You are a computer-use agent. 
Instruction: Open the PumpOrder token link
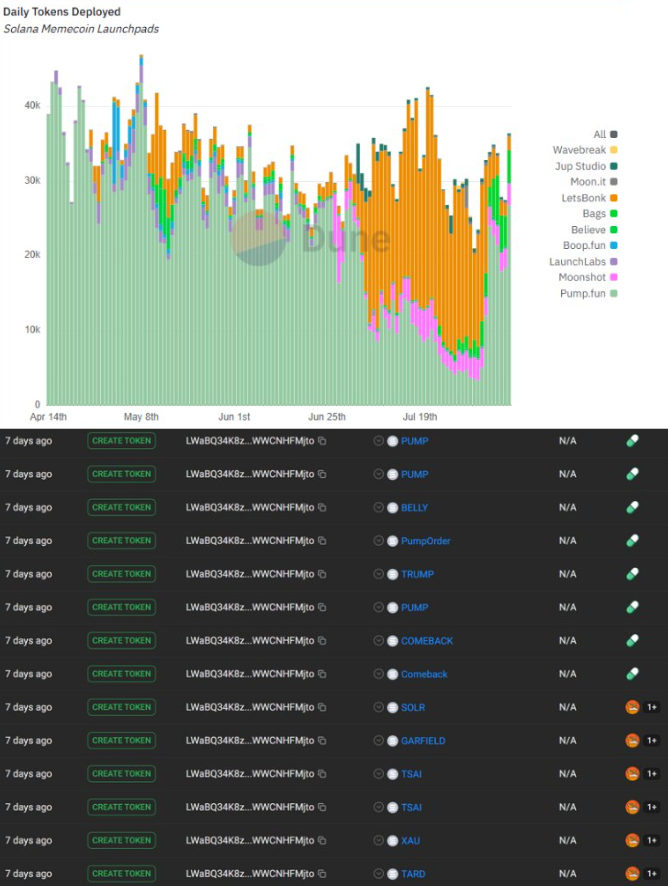coord(425,541)
